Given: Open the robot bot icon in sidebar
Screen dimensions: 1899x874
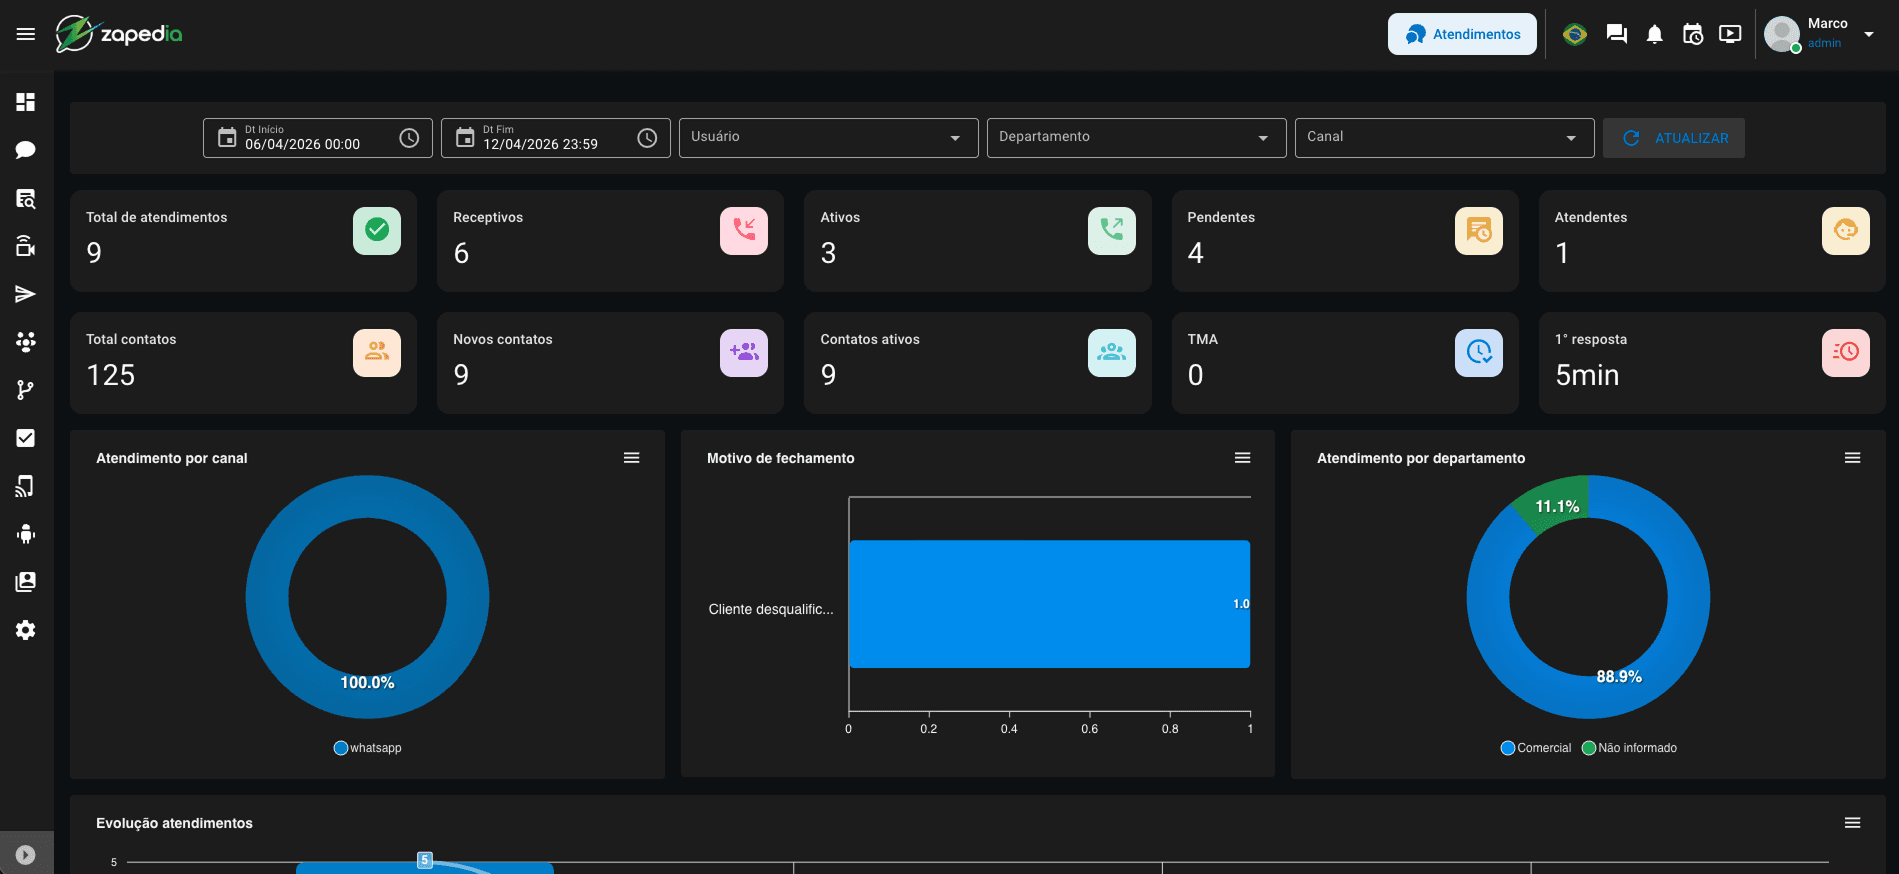Looking at the screenshot, I should 26,534.
